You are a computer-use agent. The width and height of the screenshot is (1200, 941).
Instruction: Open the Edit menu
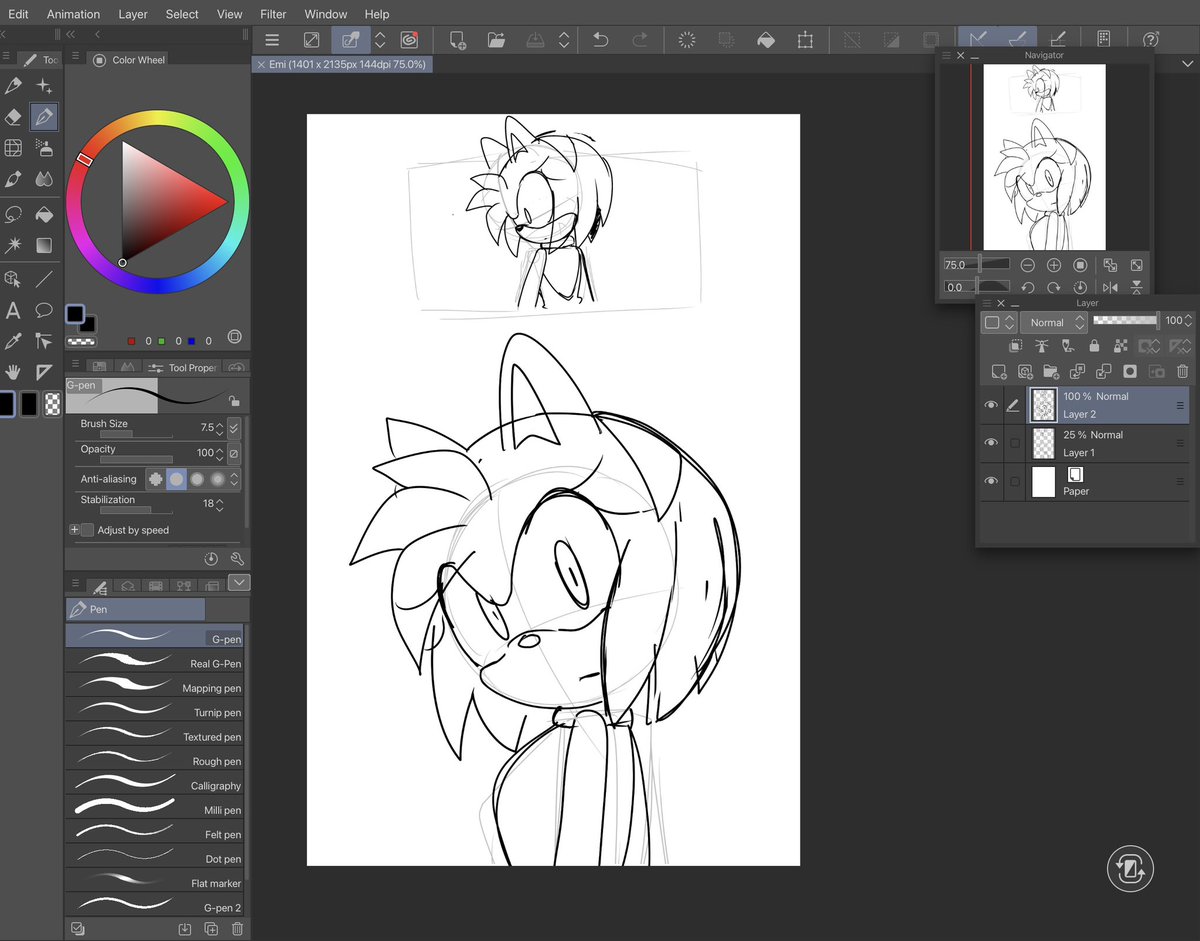(18, 14)
